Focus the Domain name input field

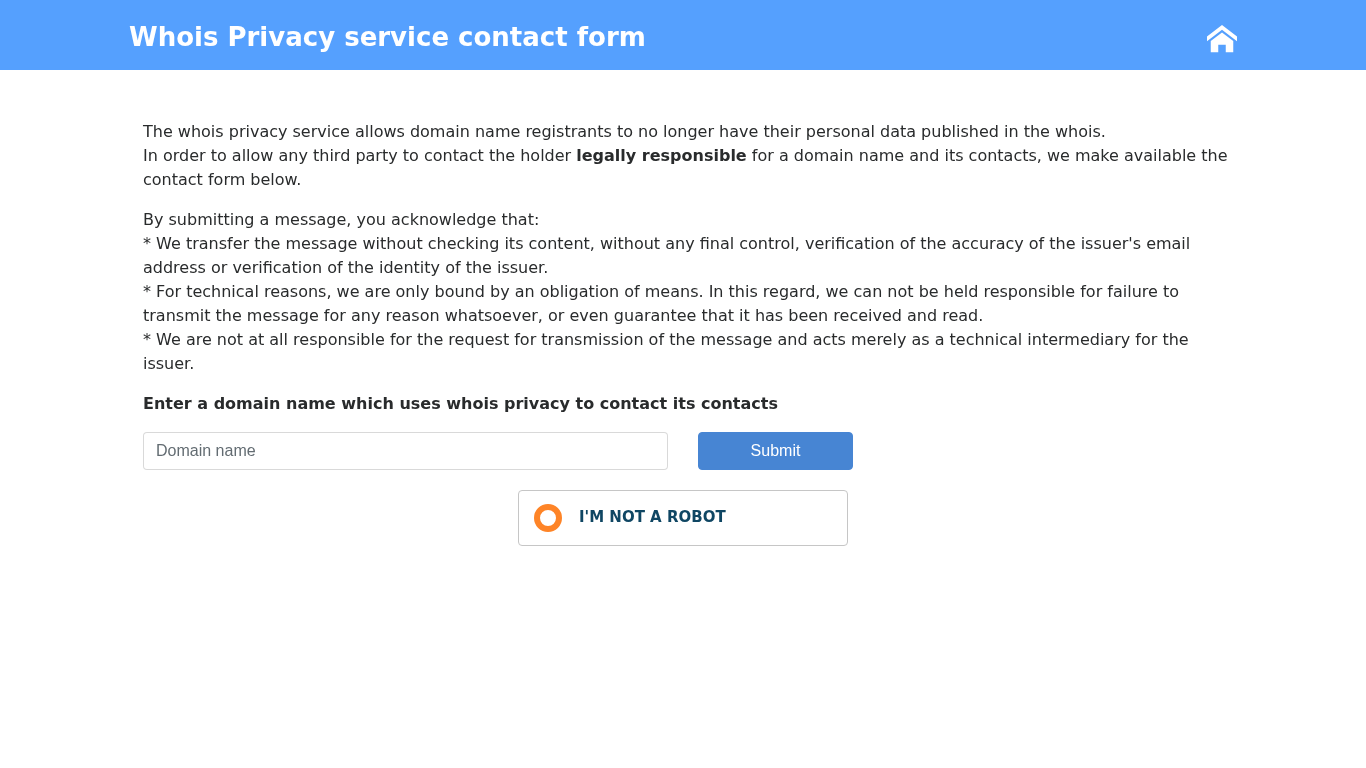point(405,451)
